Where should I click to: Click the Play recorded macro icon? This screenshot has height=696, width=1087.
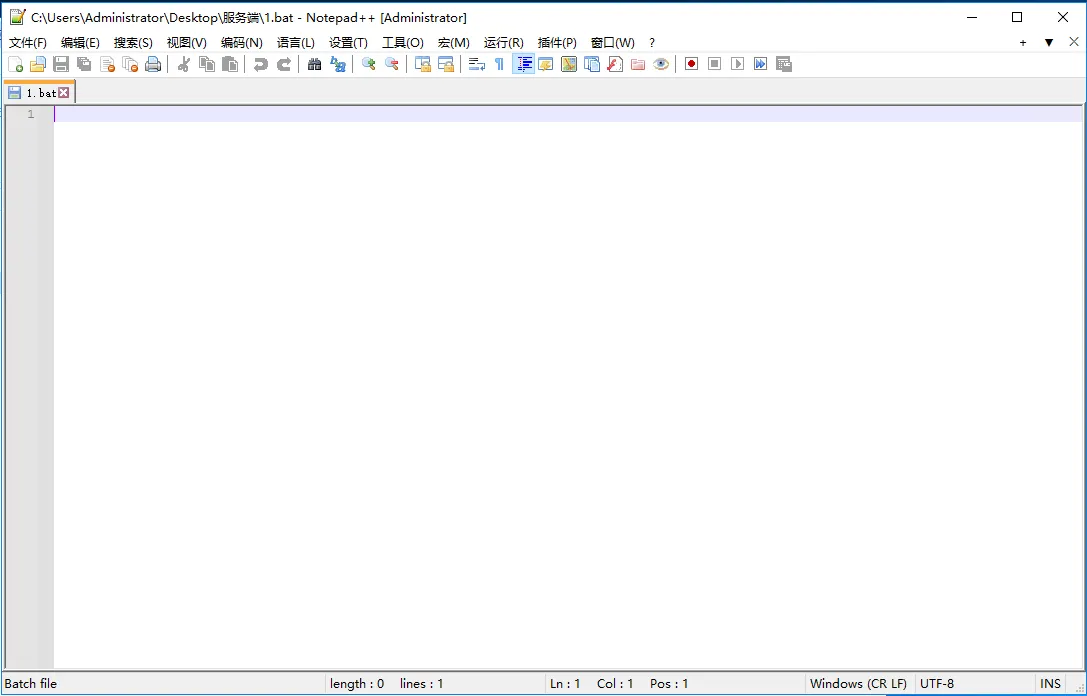coord(737,64)
